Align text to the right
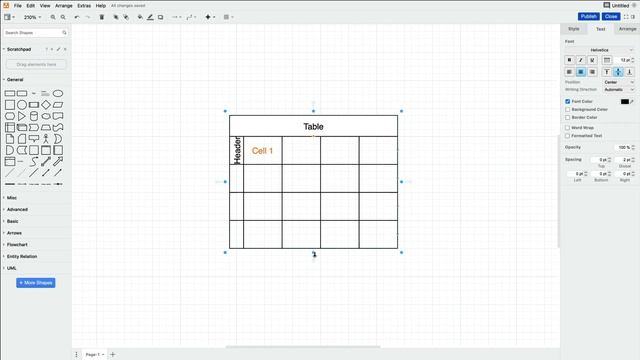The image size is (640, 360). click(x=592, y=72)
